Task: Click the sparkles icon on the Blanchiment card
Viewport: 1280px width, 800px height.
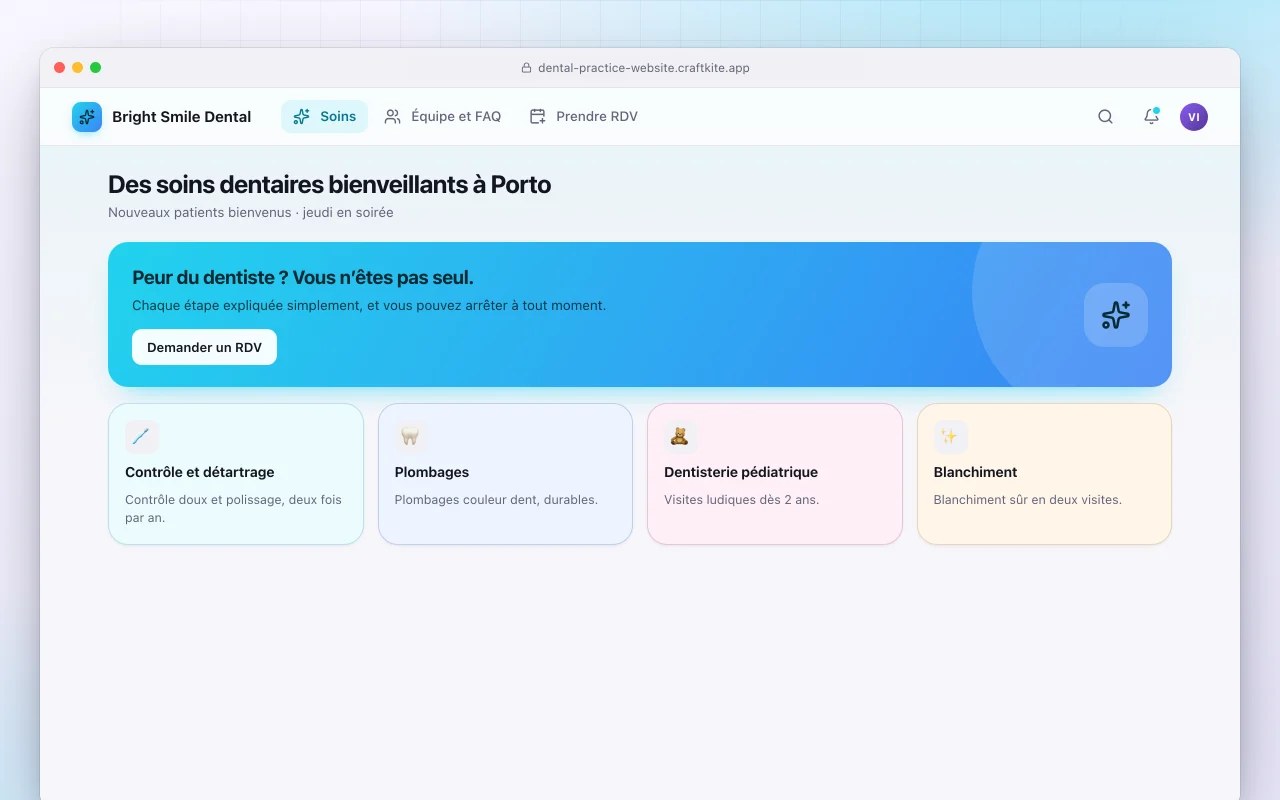Action: point(950,437)
